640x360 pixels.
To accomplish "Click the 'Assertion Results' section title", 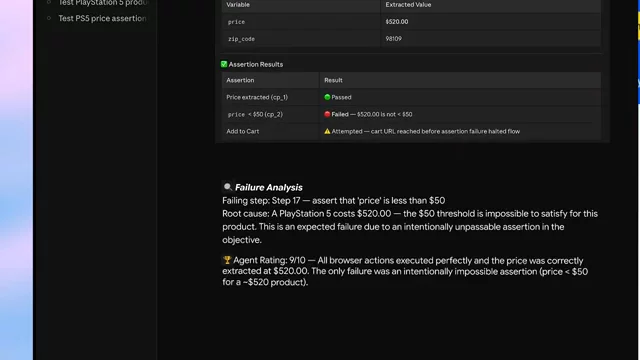I will click(x=256, y=64).
